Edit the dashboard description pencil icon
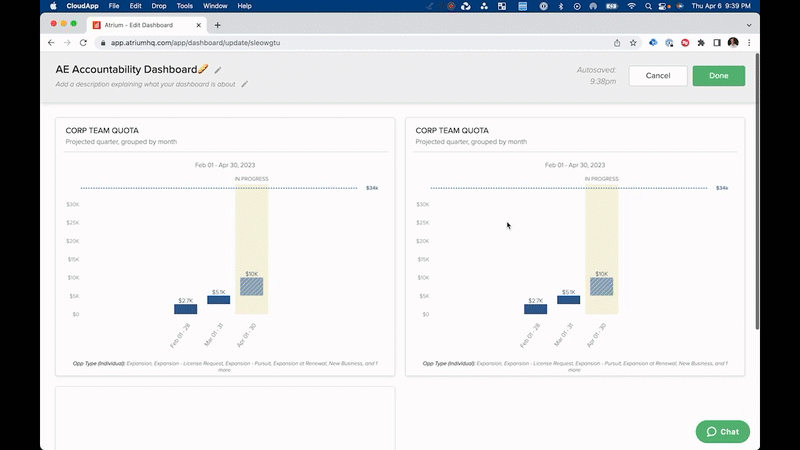Image resolution: width=800 pixels, height=450 pixels. point(244,84)
